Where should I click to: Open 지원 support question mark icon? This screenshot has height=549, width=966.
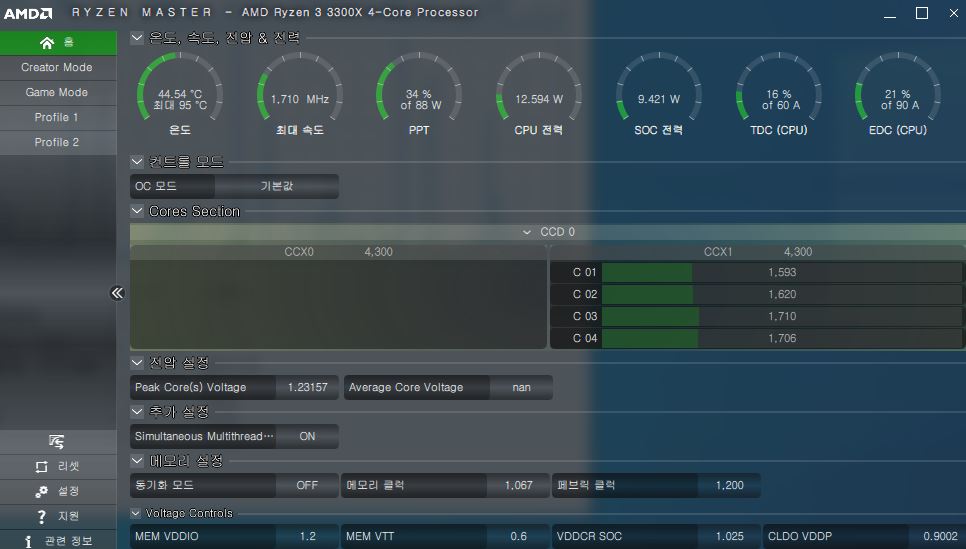[41, 516]
